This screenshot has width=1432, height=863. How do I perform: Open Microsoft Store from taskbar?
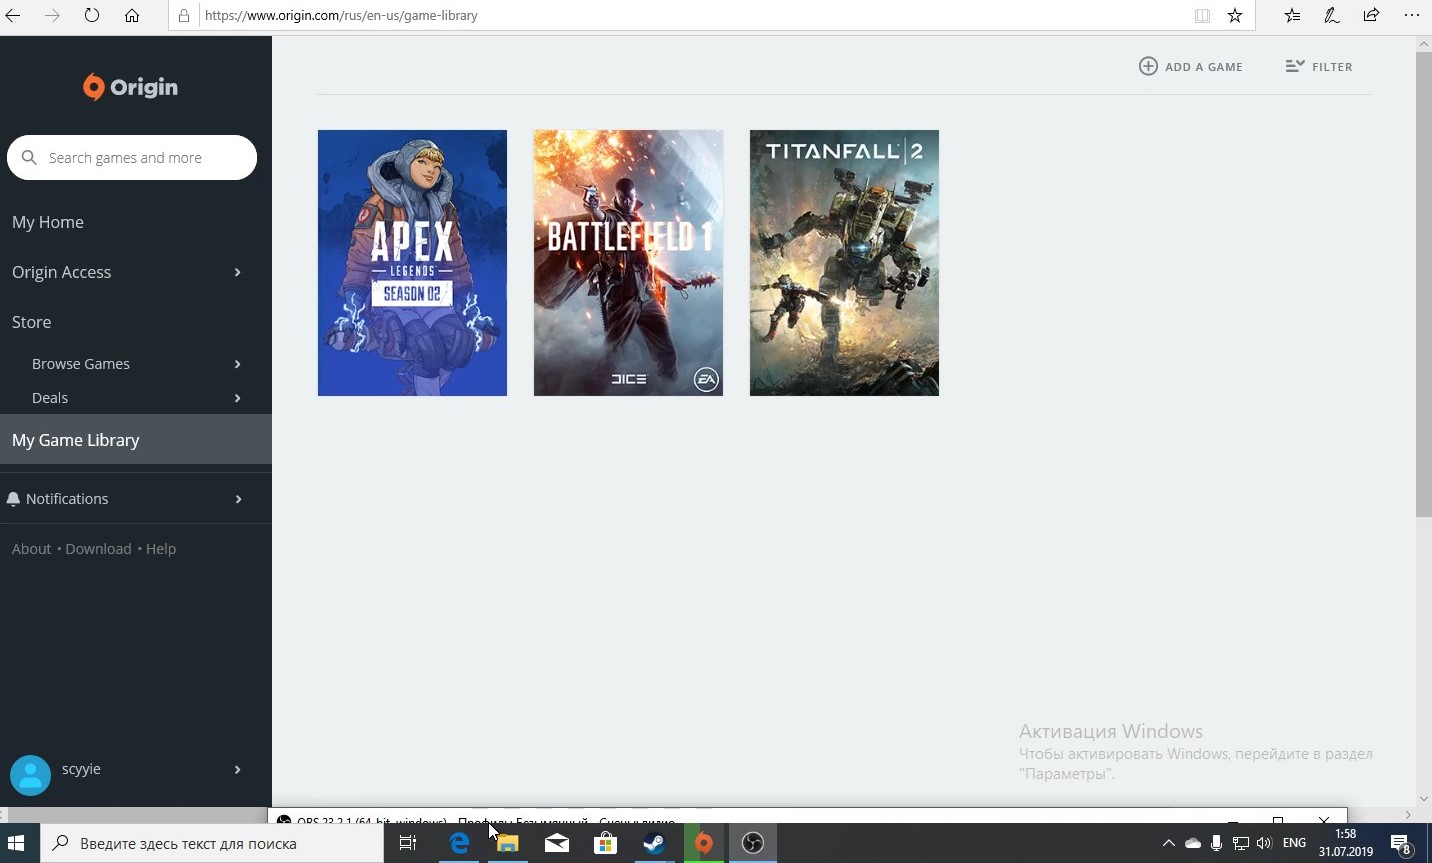606,843
